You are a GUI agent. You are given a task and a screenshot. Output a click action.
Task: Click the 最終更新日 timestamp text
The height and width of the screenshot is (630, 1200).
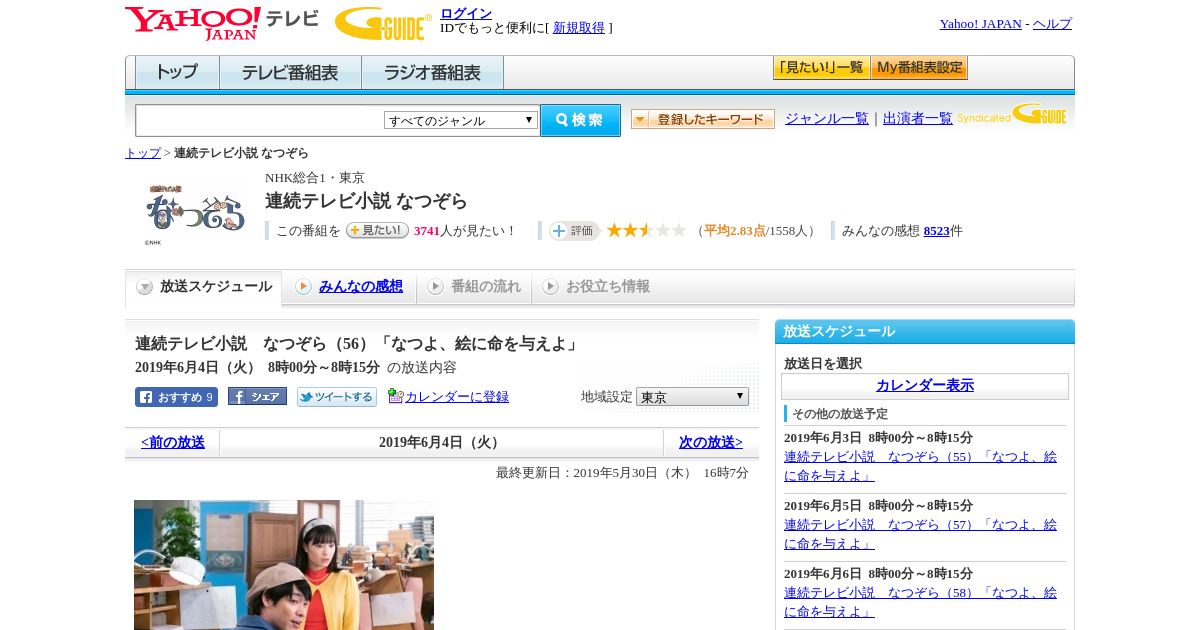click(622, 473)
